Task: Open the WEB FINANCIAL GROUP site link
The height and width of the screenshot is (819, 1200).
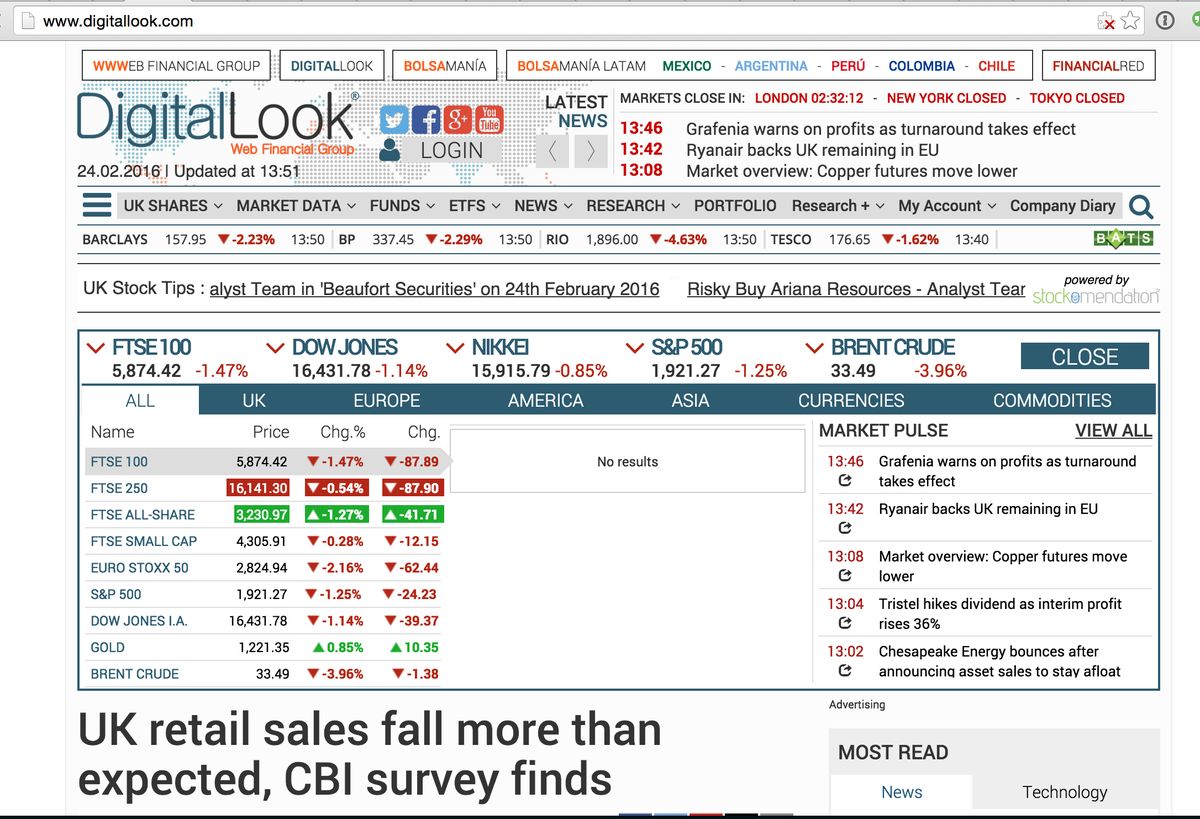Action: (176, 66)
